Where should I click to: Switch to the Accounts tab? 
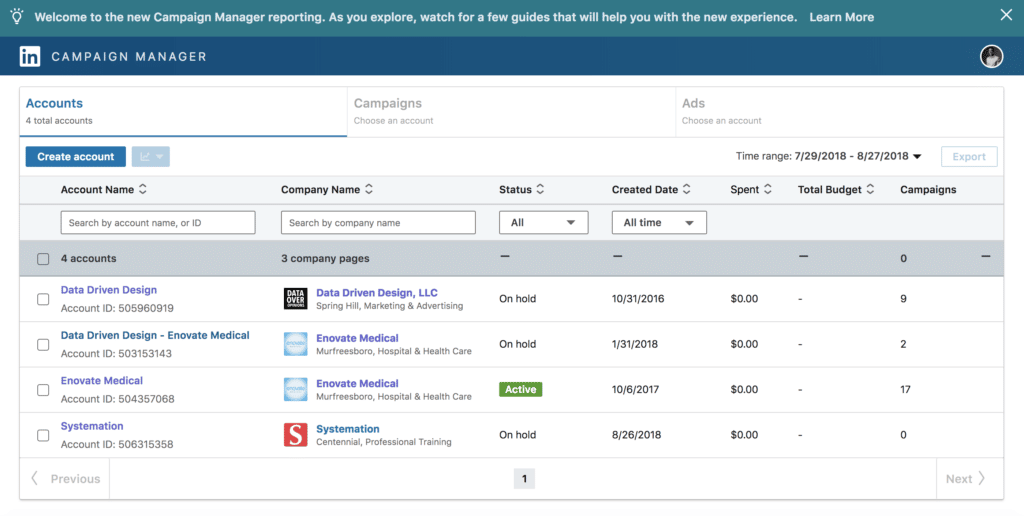(x=183, y=112)
